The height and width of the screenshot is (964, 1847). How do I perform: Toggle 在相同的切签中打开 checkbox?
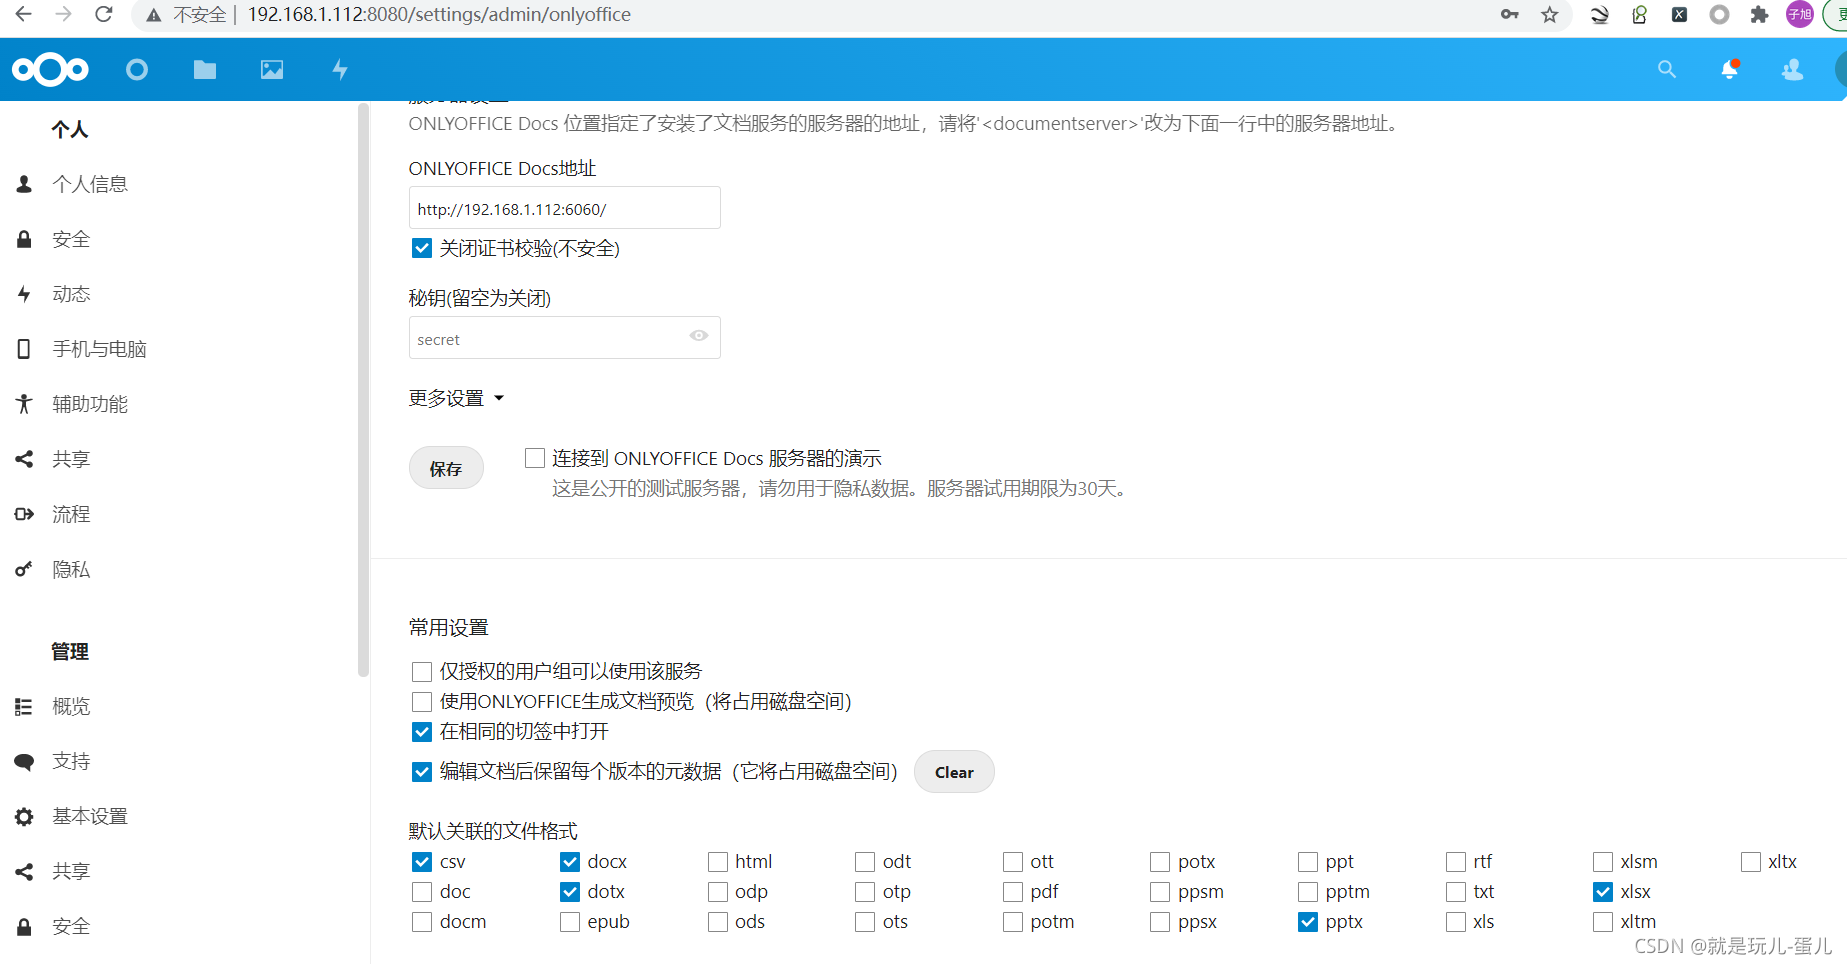(x=422, y=731)
